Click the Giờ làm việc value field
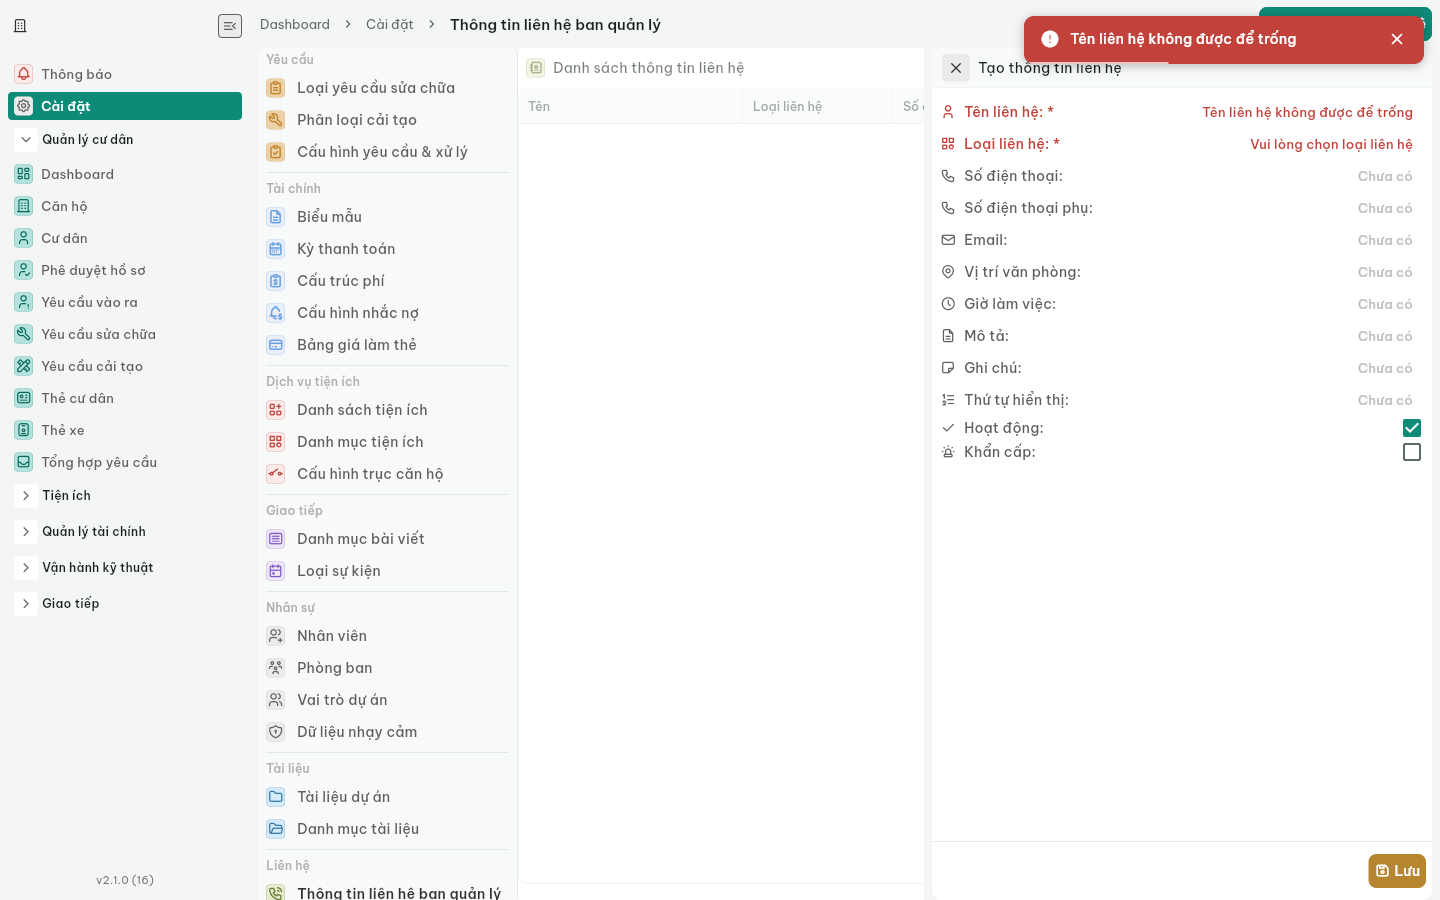The image size is (1440, 900). pyautogui.click(x=1385, y=304)
